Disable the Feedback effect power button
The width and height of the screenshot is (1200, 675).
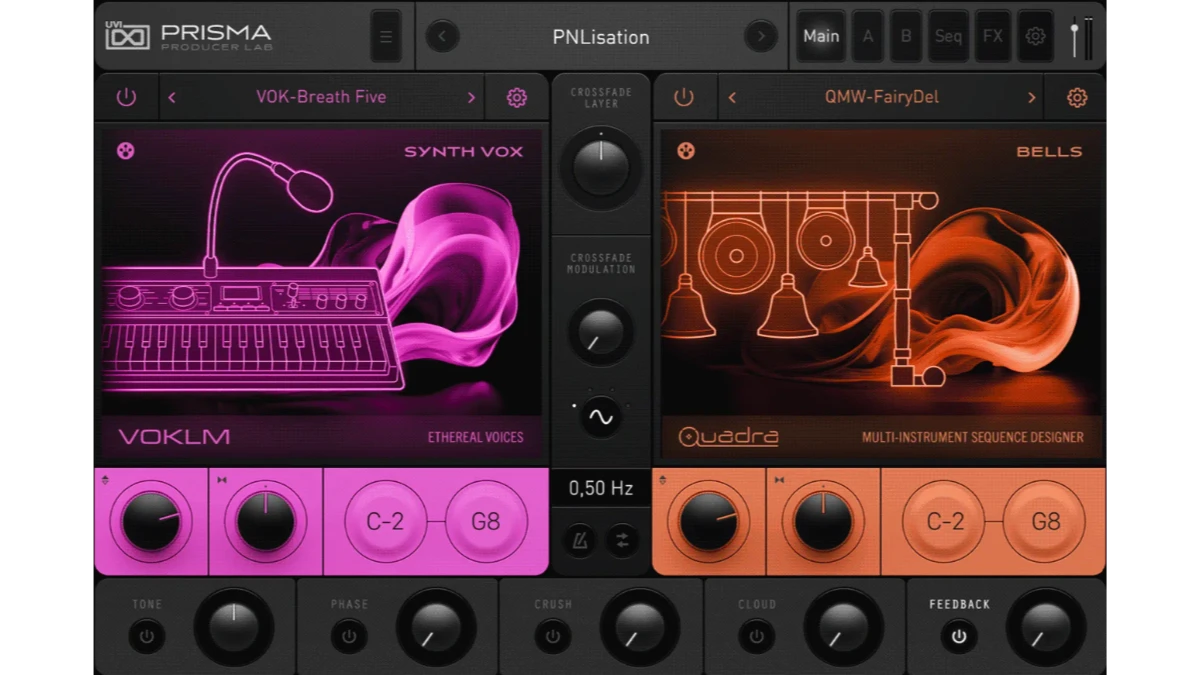tap(958, 636)
